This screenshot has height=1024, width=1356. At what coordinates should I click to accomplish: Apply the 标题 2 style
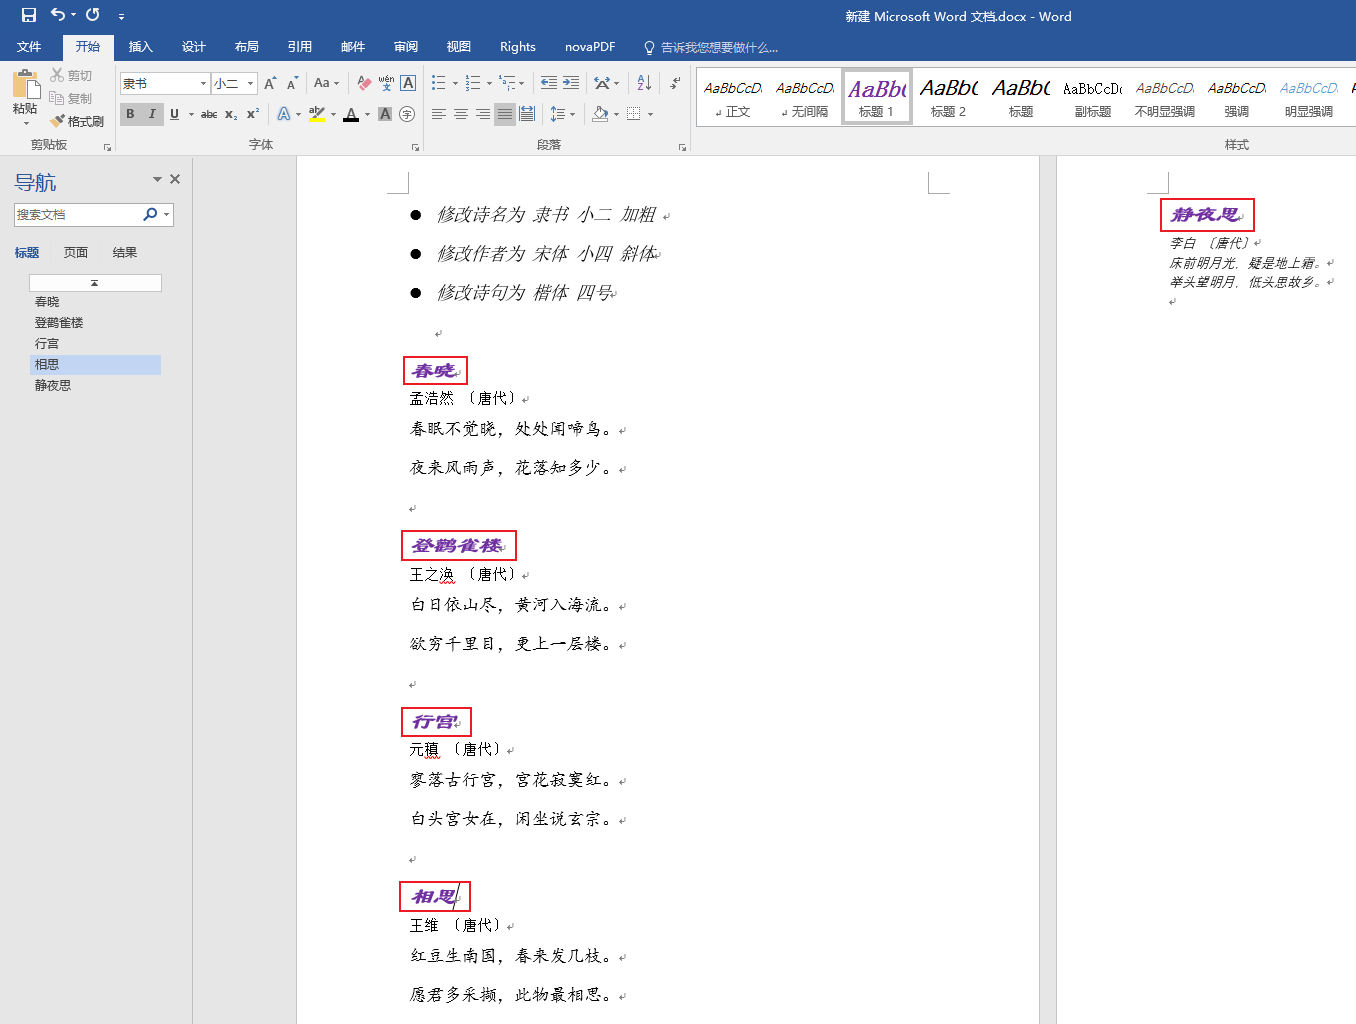pyautogui.click(x=948, y=97)
